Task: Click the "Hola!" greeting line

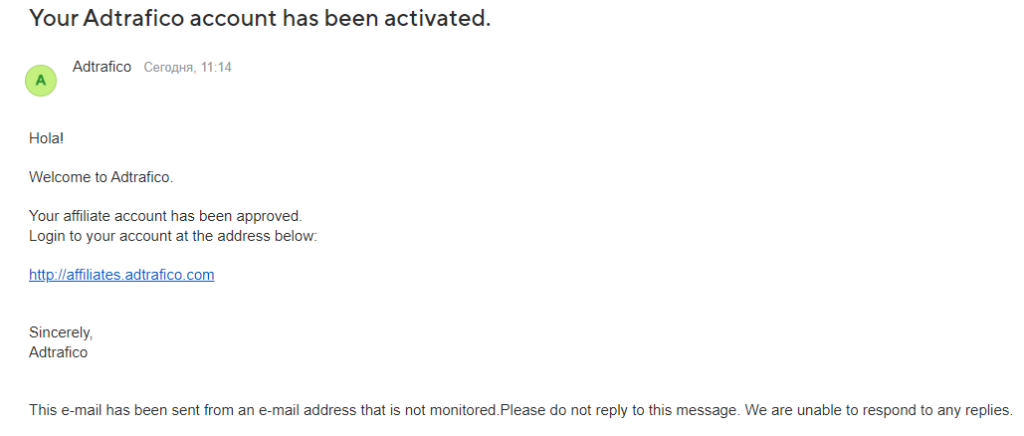Action: pyautogui.click(x=46, y=138)
